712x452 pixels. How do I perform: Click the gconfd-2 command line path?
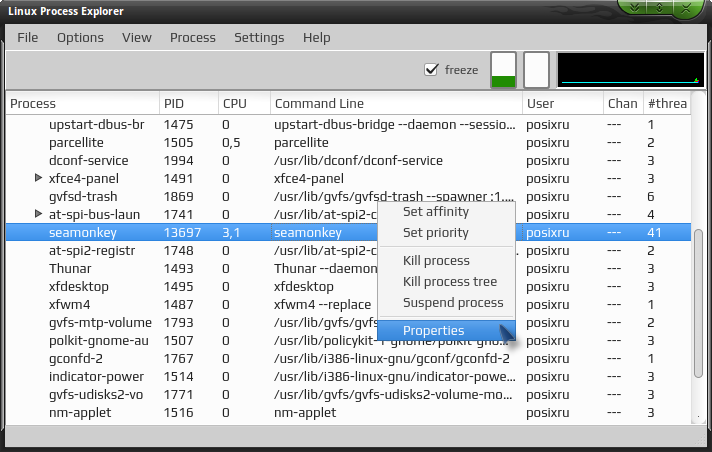[x=392, y=358]
